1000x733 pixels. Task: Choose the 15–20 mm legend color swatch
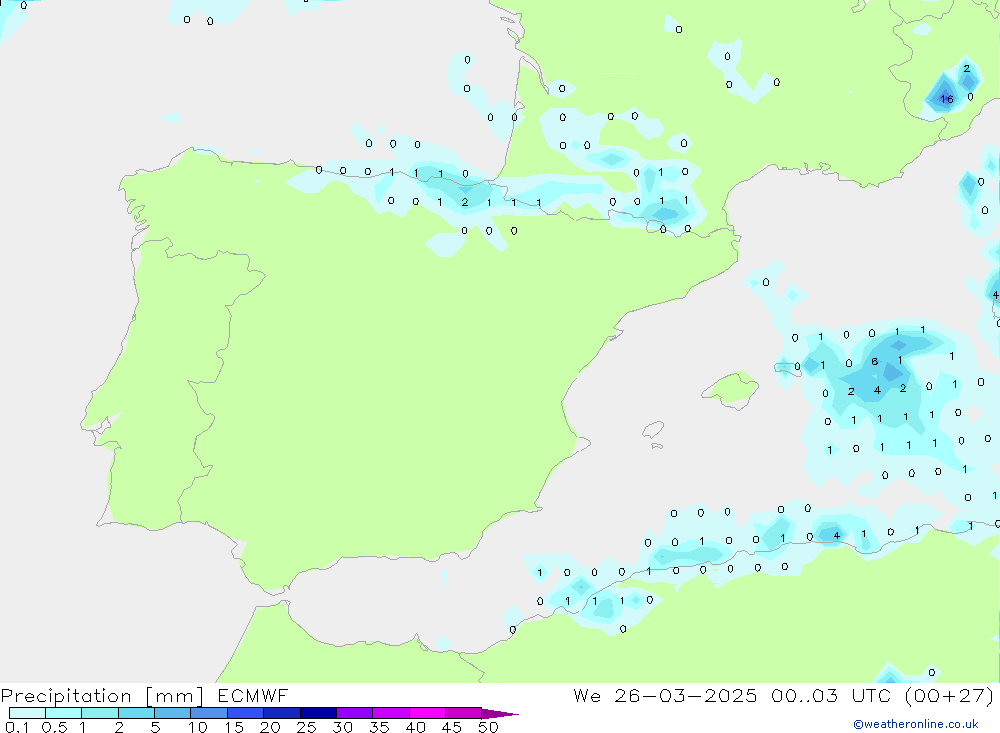245,713
